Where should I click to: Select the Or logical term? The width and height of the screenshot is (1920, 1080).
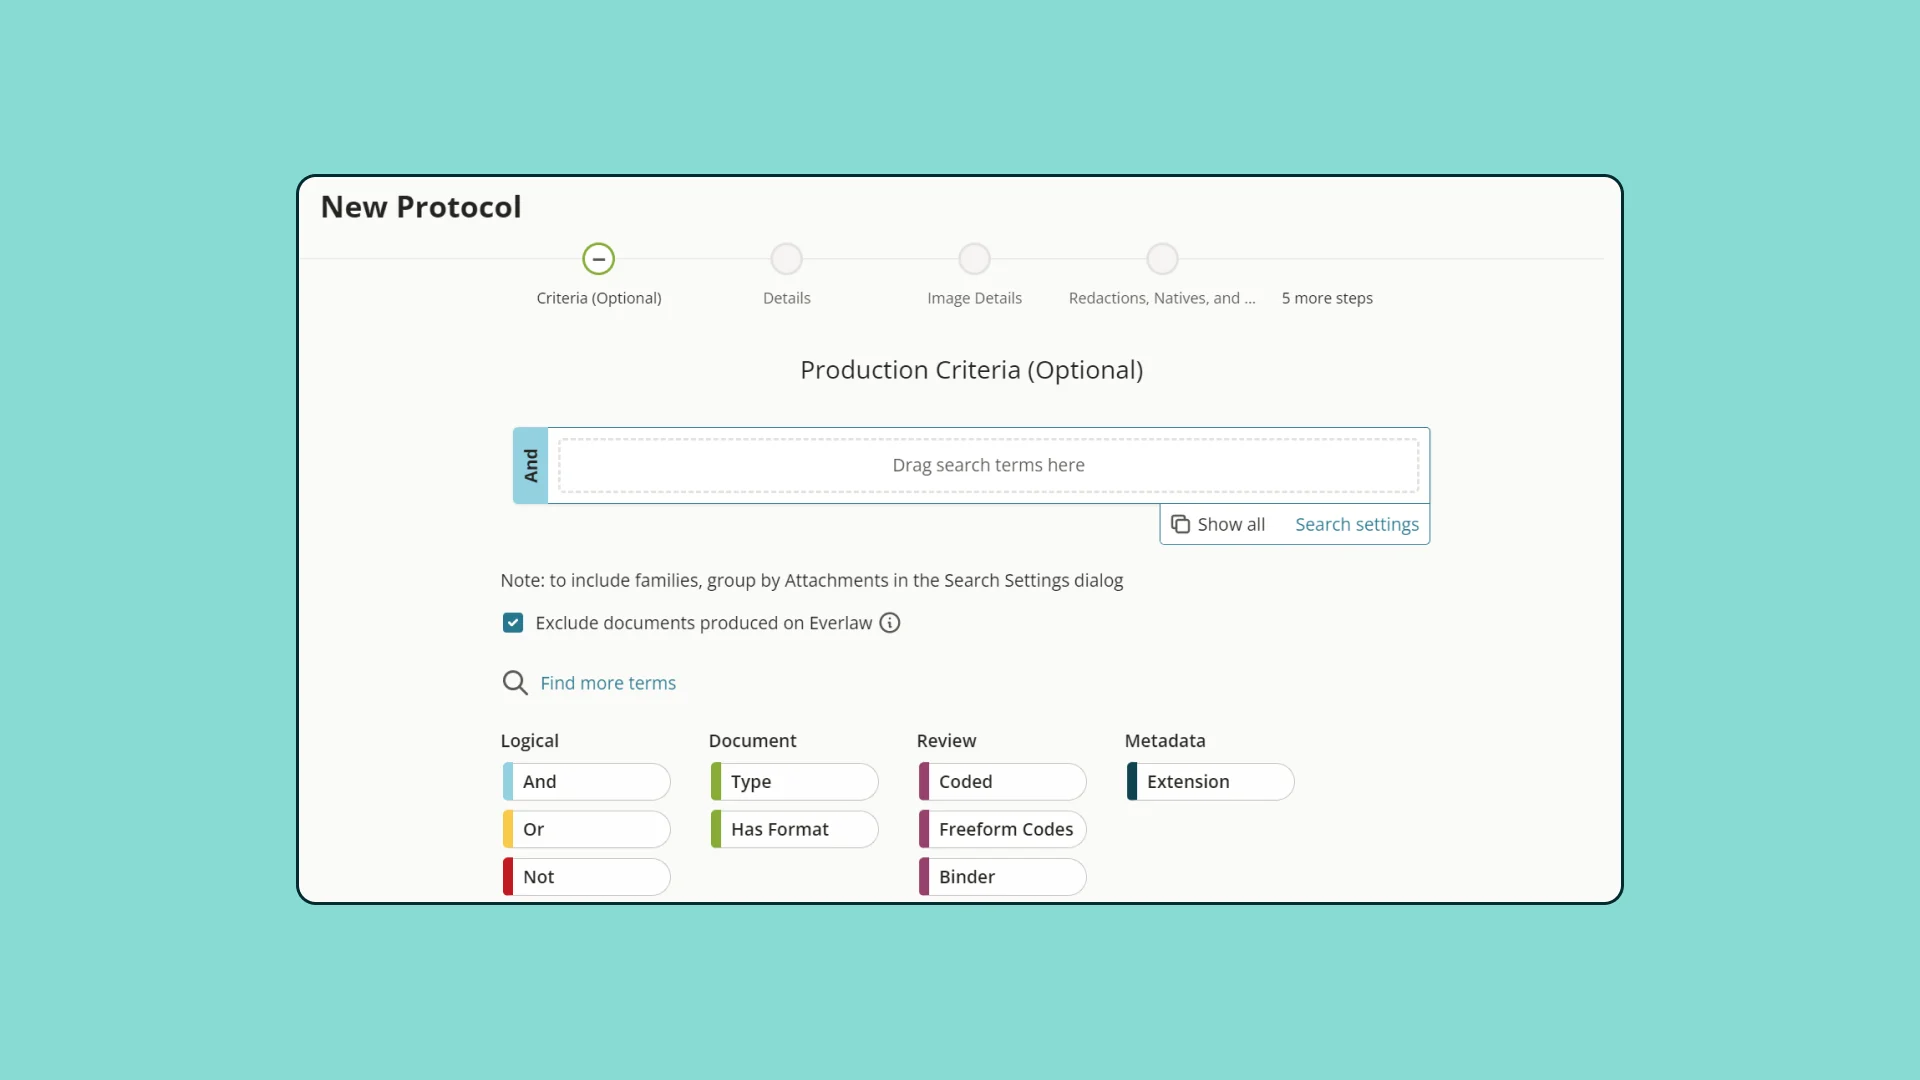pyautogui.click(x=587, y=829)
